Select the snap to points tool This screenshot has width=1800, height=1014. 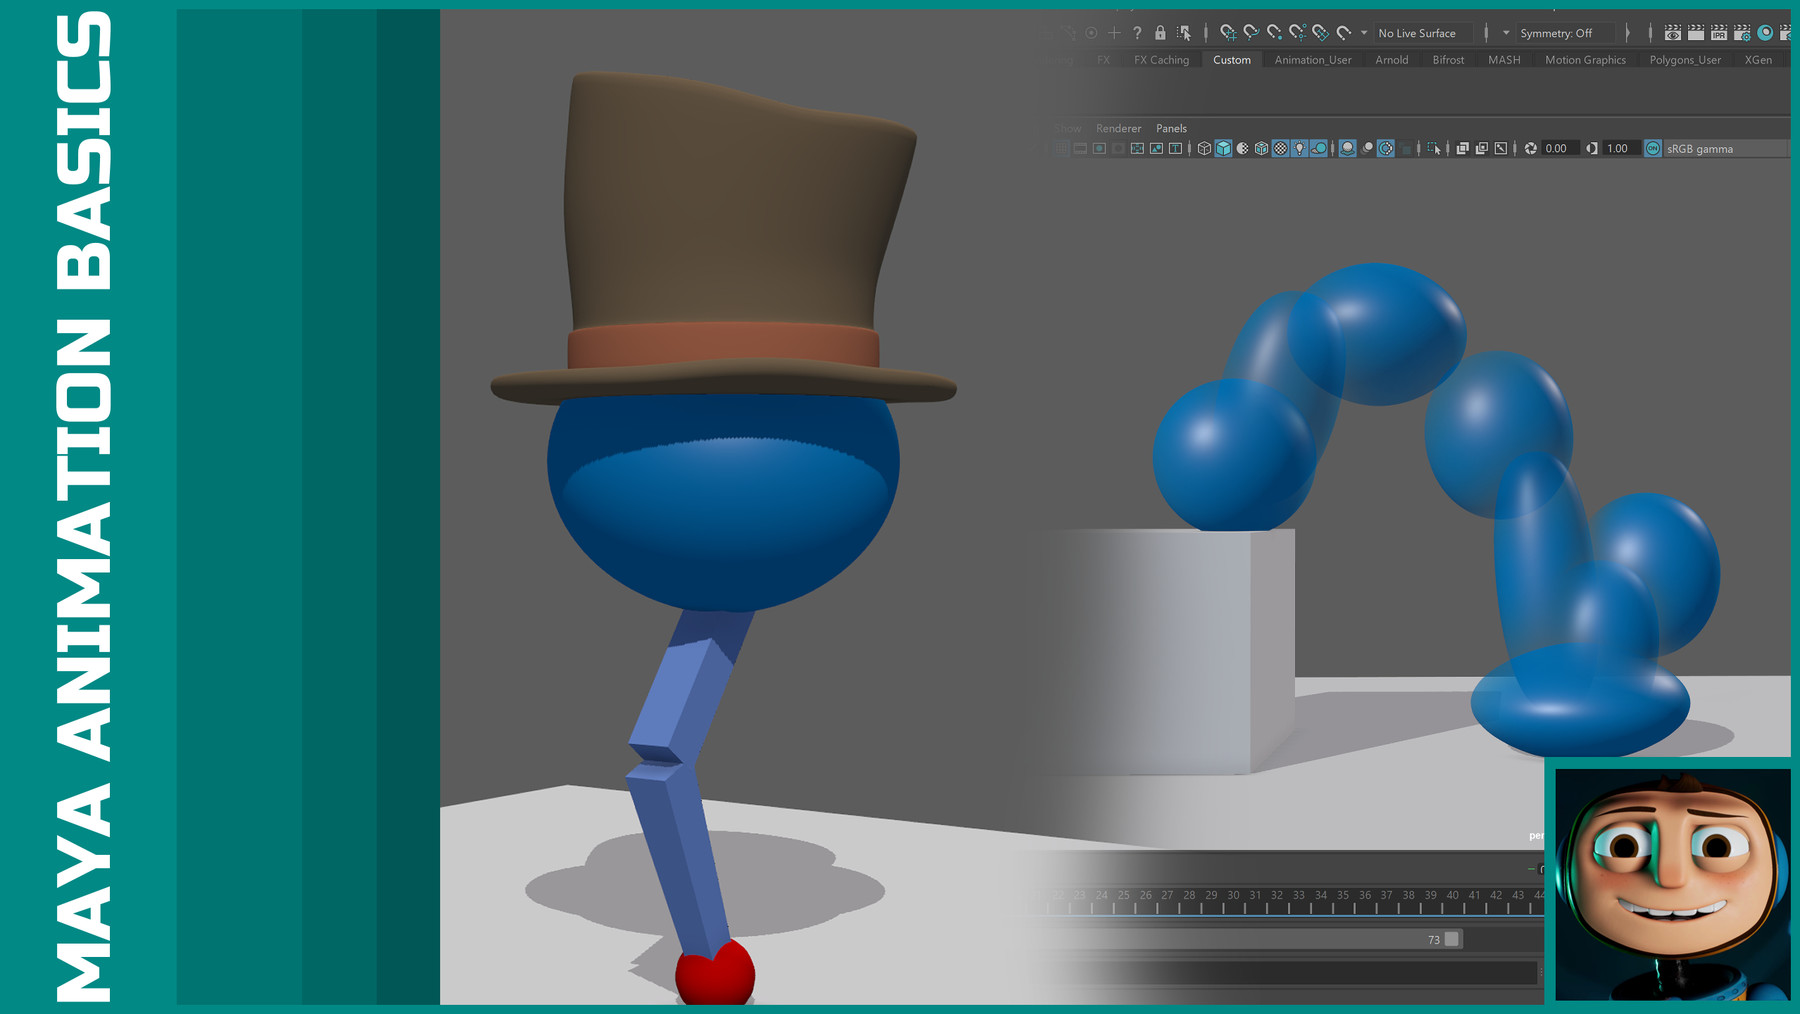pos(1274,33)
